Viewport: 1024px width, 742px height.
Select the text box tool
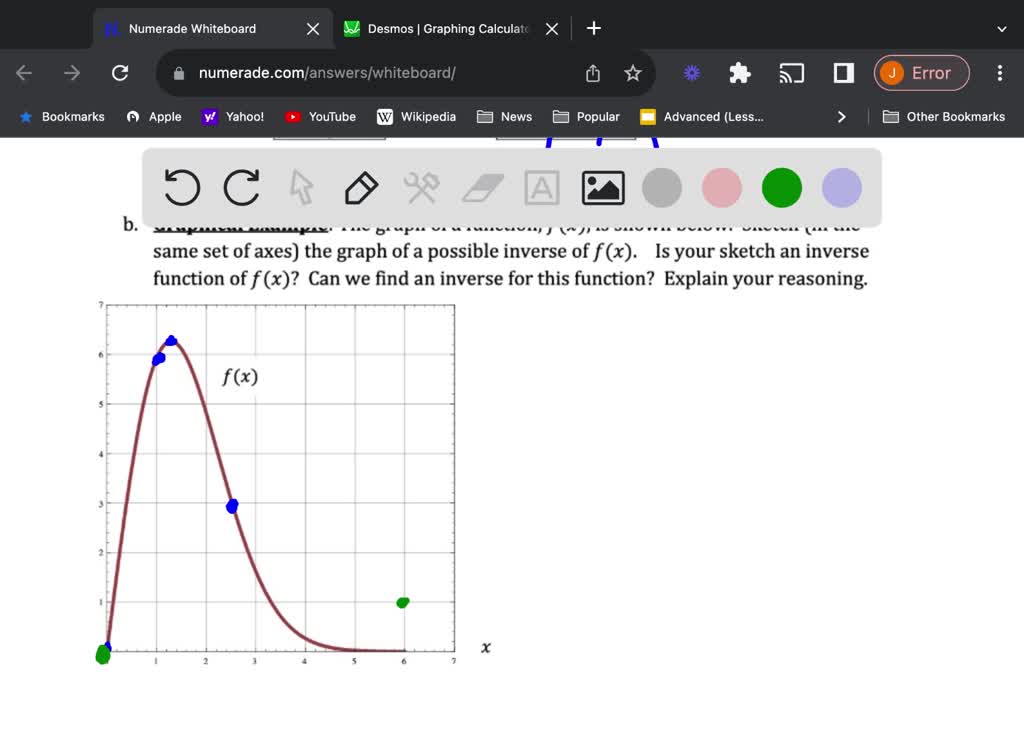coord(542,187)
